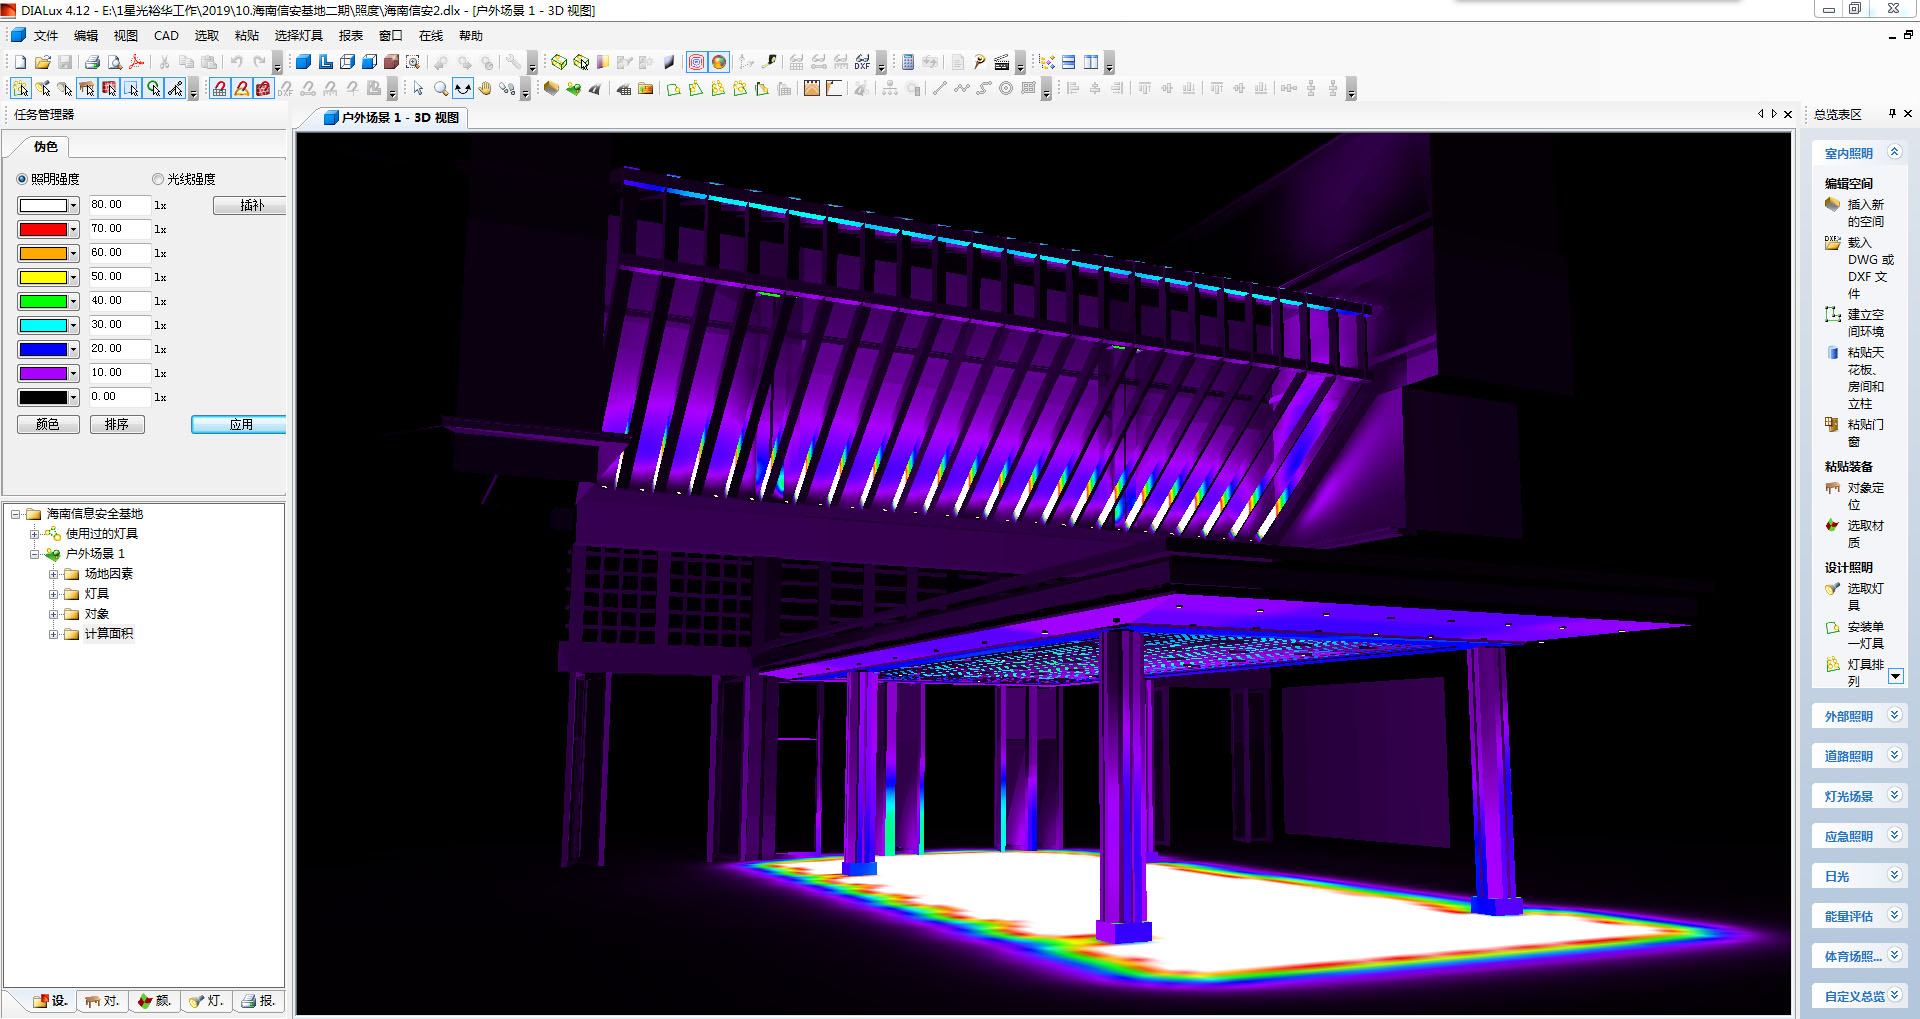Select the 照明强度 radio button
Viewport: 1920px width, 1019px height.
pyautogui.click(x=22, y=179)
